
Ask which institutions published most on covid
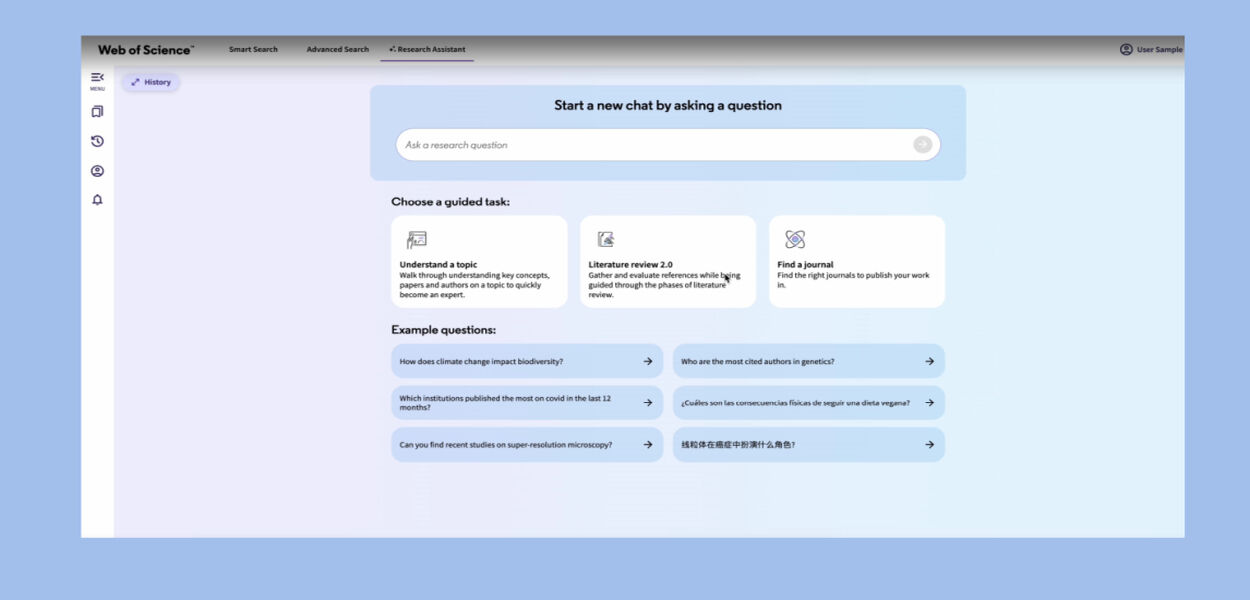[527, 403]
